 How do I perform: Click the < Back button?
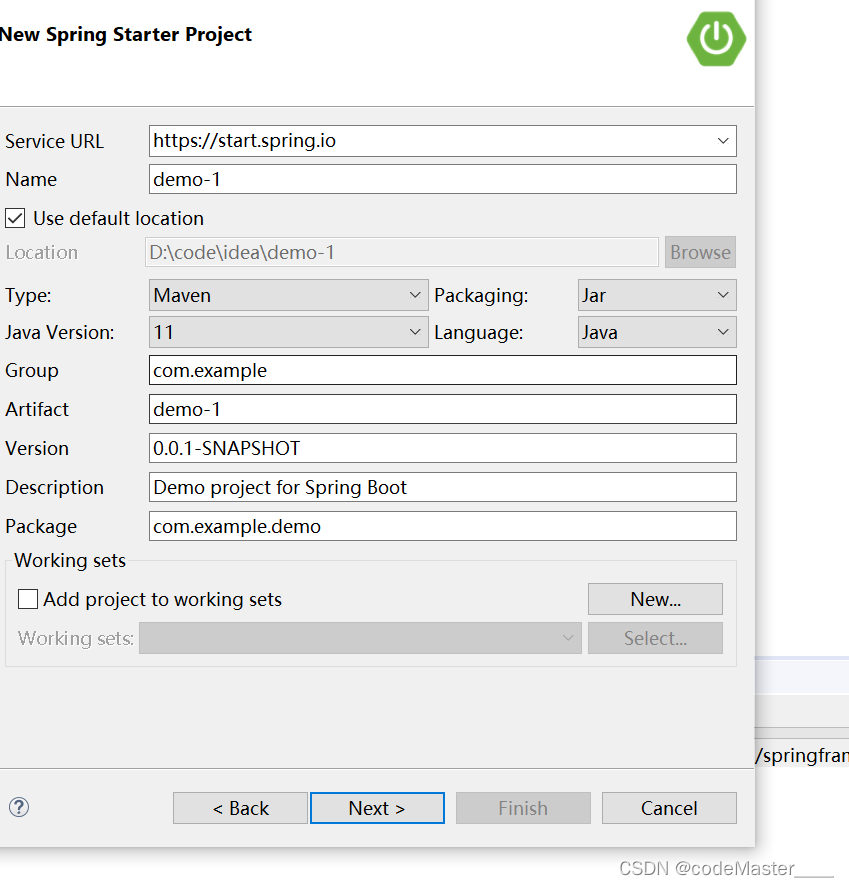240,808
